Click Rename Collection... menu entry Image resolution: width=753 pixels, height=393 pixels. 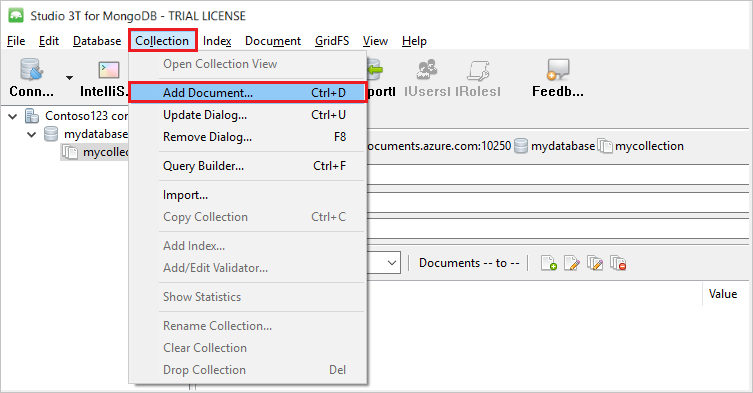[x=248, y=325]
